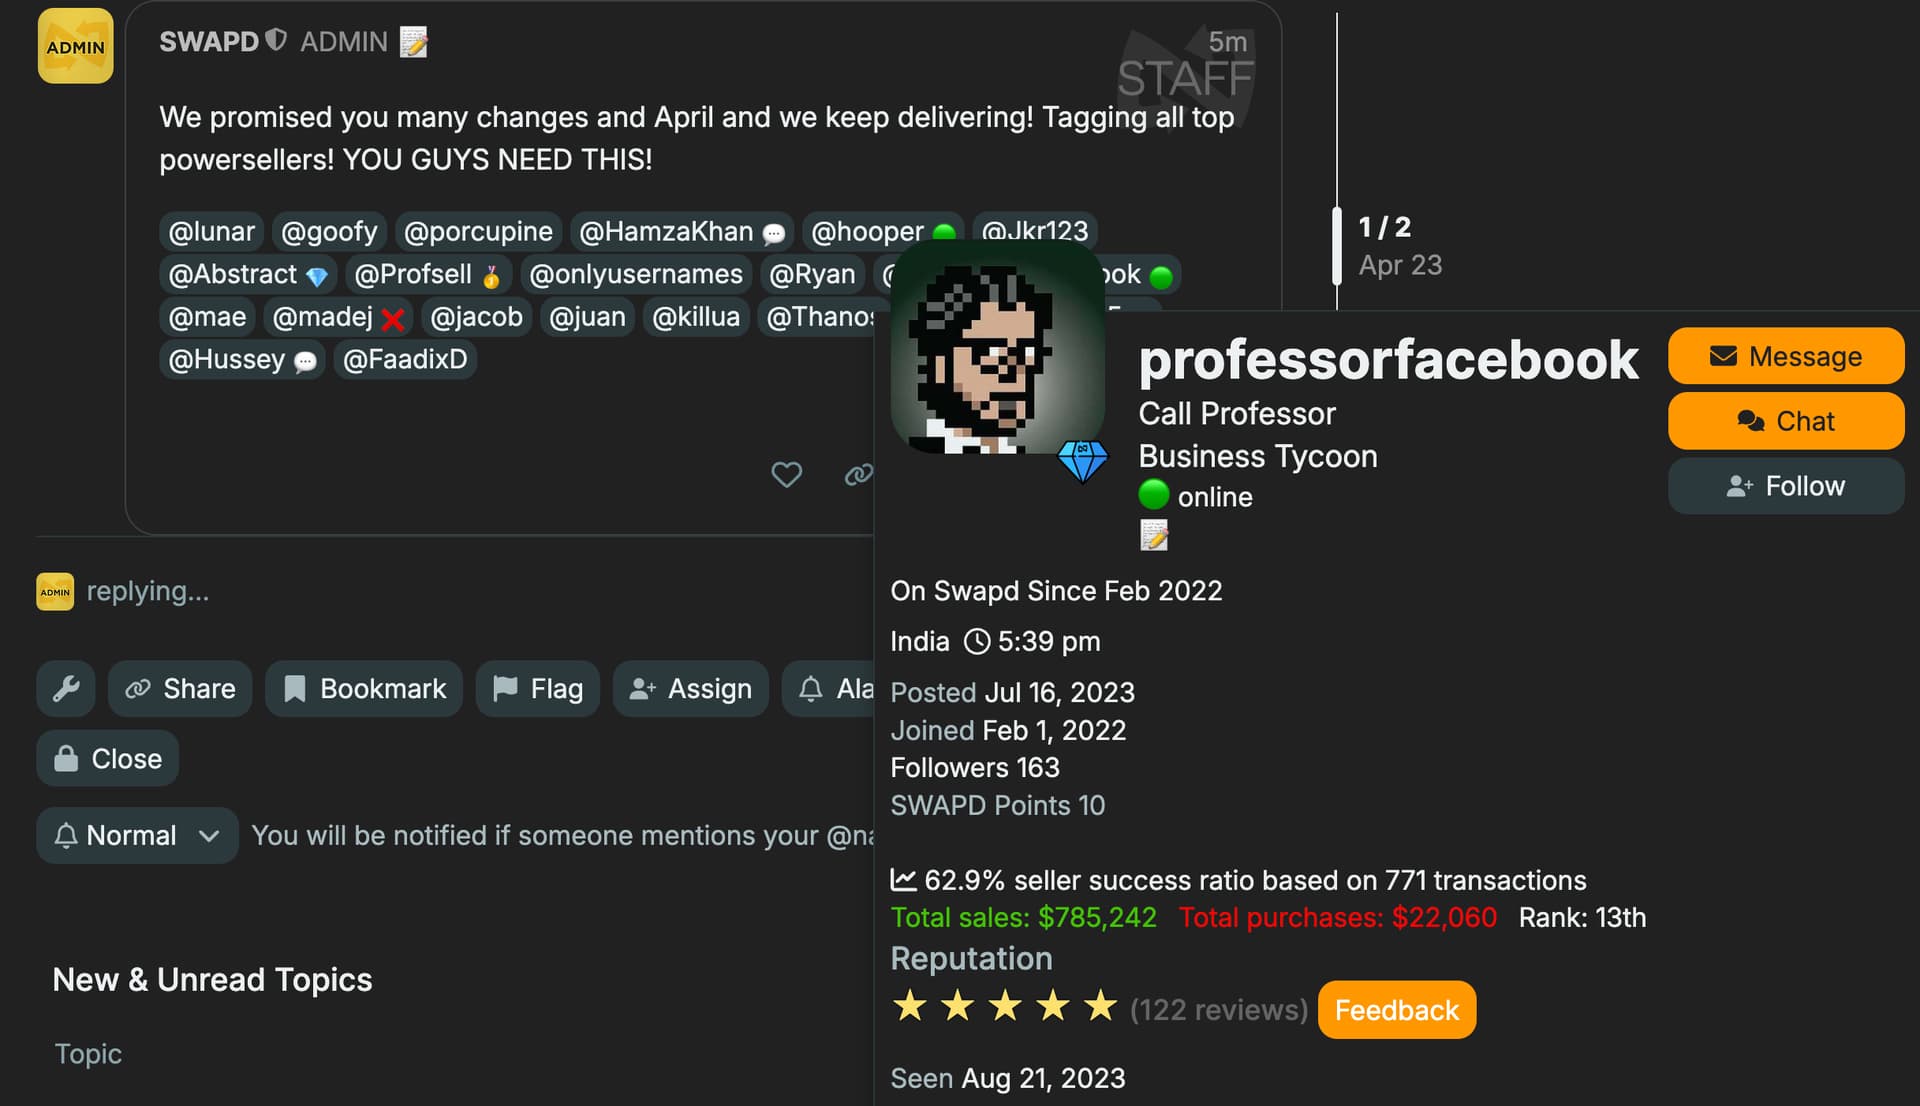Expand the Normal notification level dropdown

click(x=138, y=835)
